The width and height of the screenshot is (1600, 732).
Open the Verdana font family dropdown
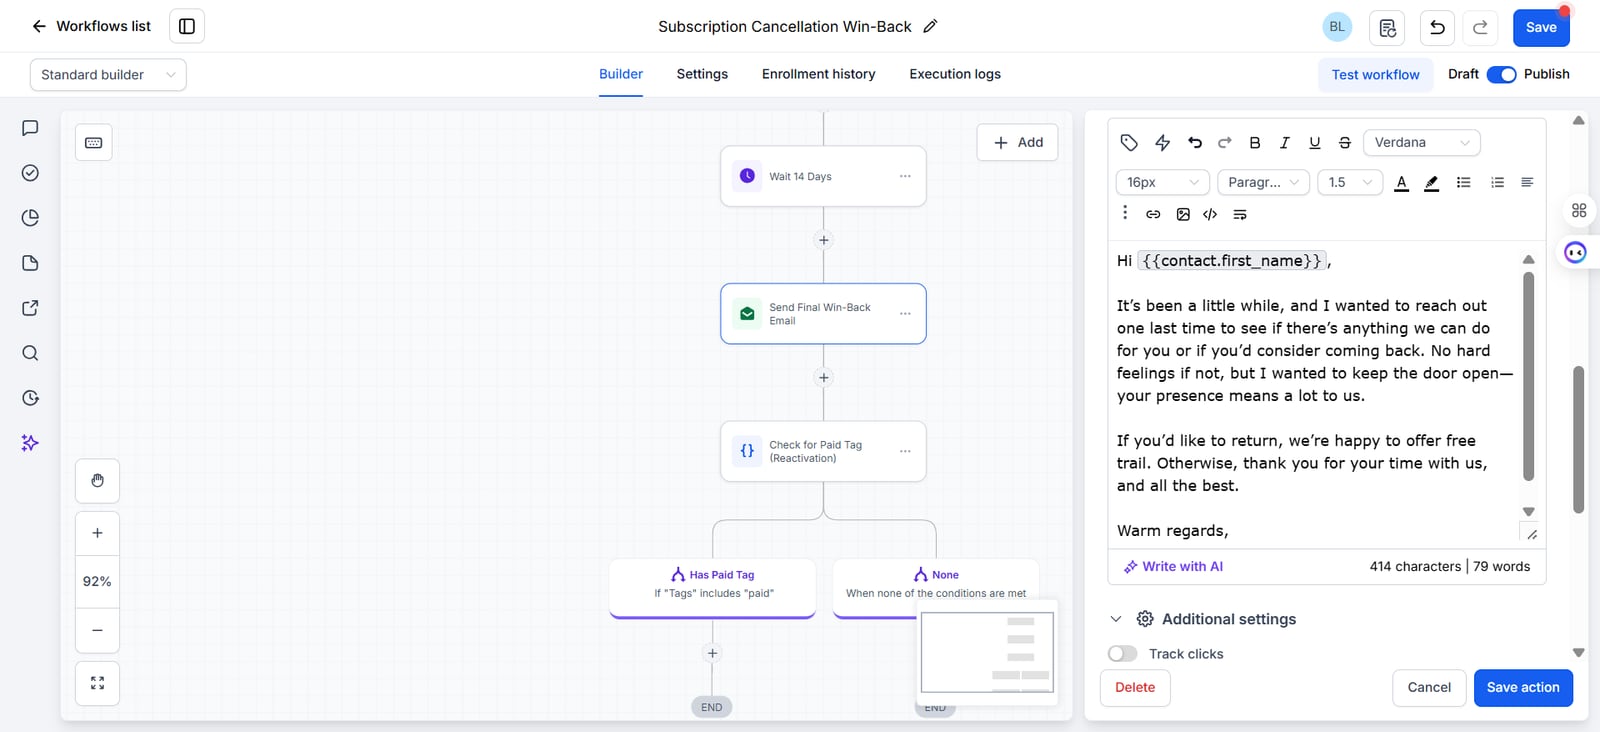(1422, 143)
